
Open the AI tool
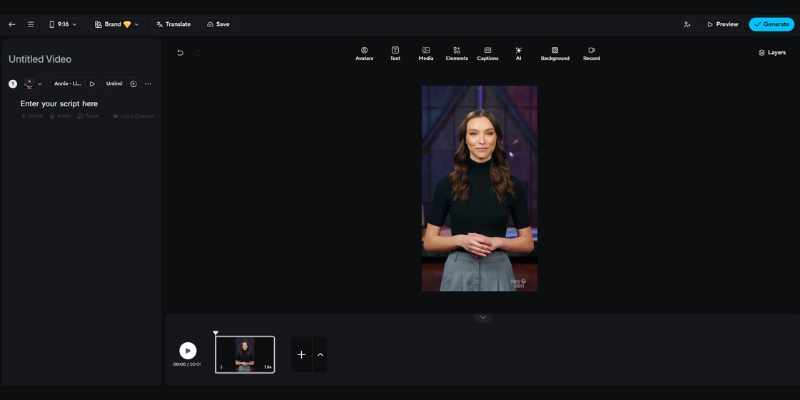point(518,54)
